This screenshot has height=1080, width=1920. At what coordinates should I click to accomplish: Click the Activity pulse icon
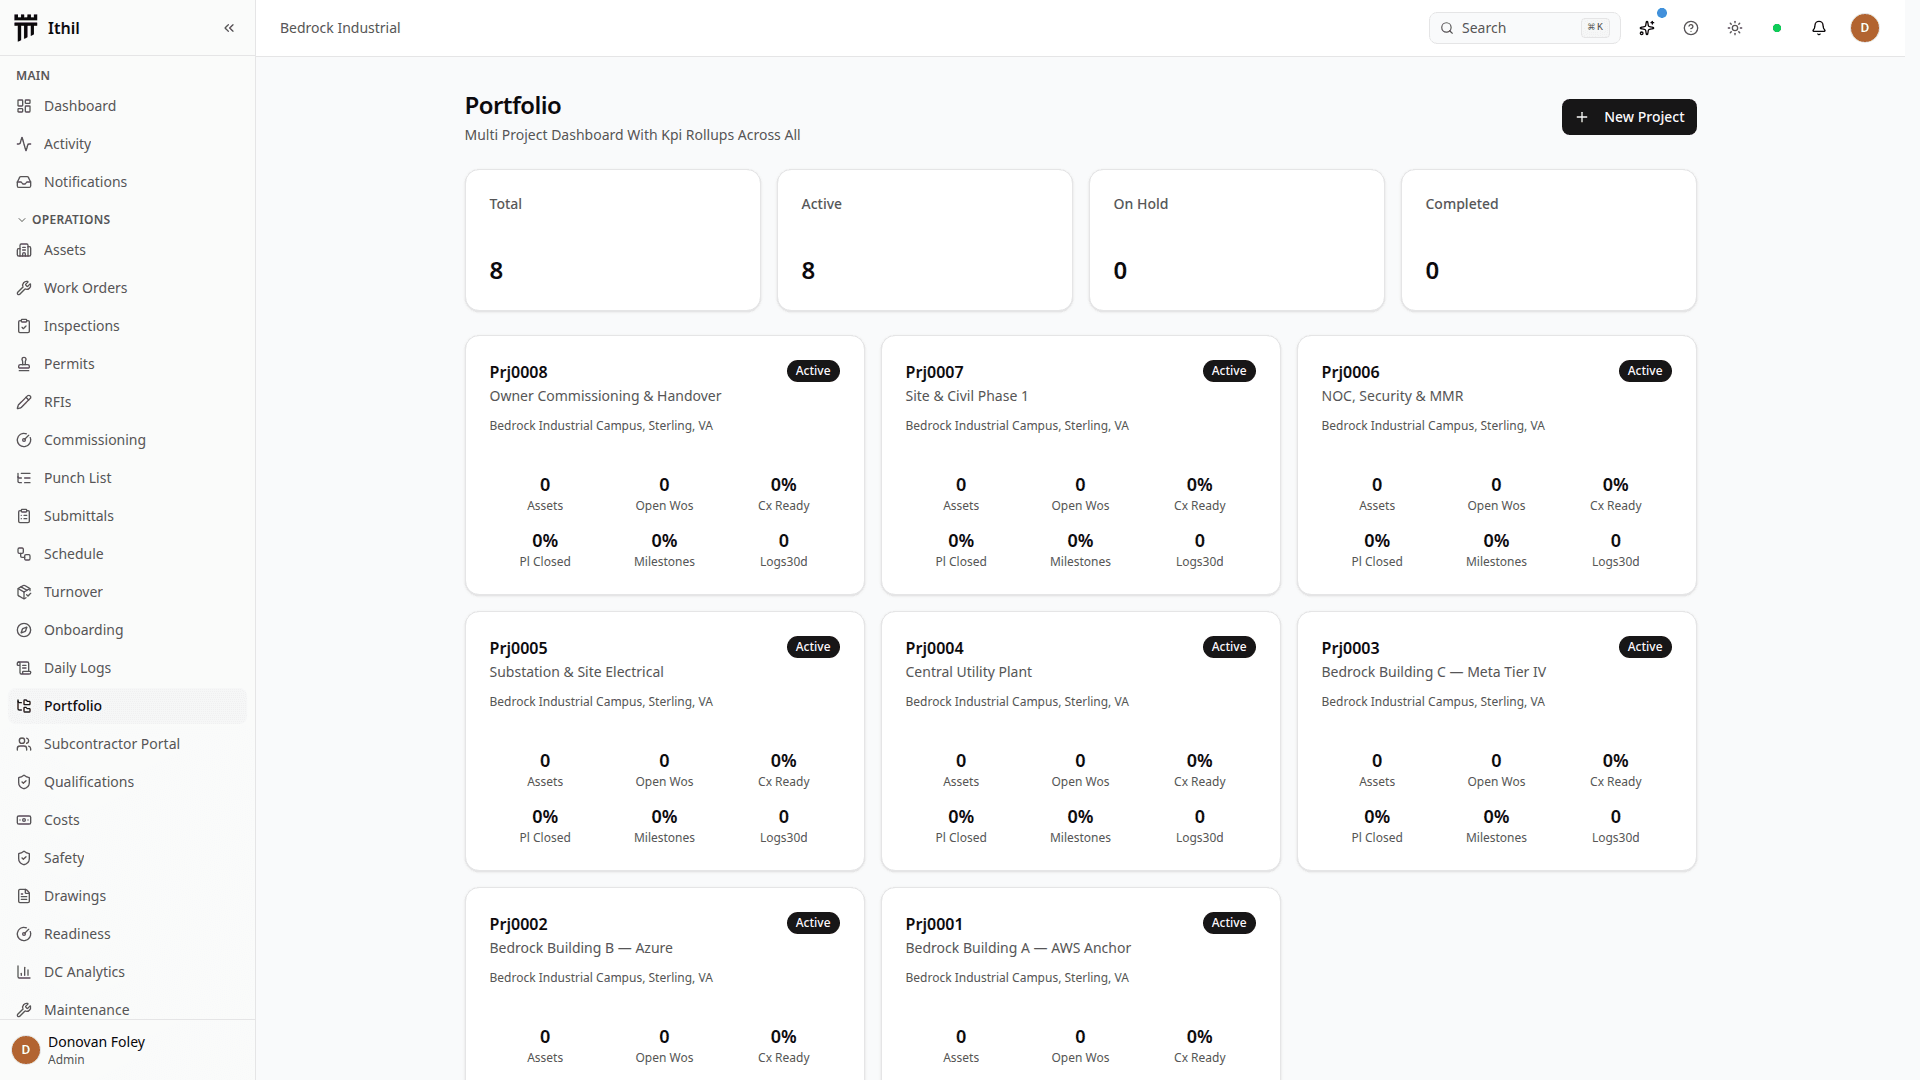pos(24,144)
